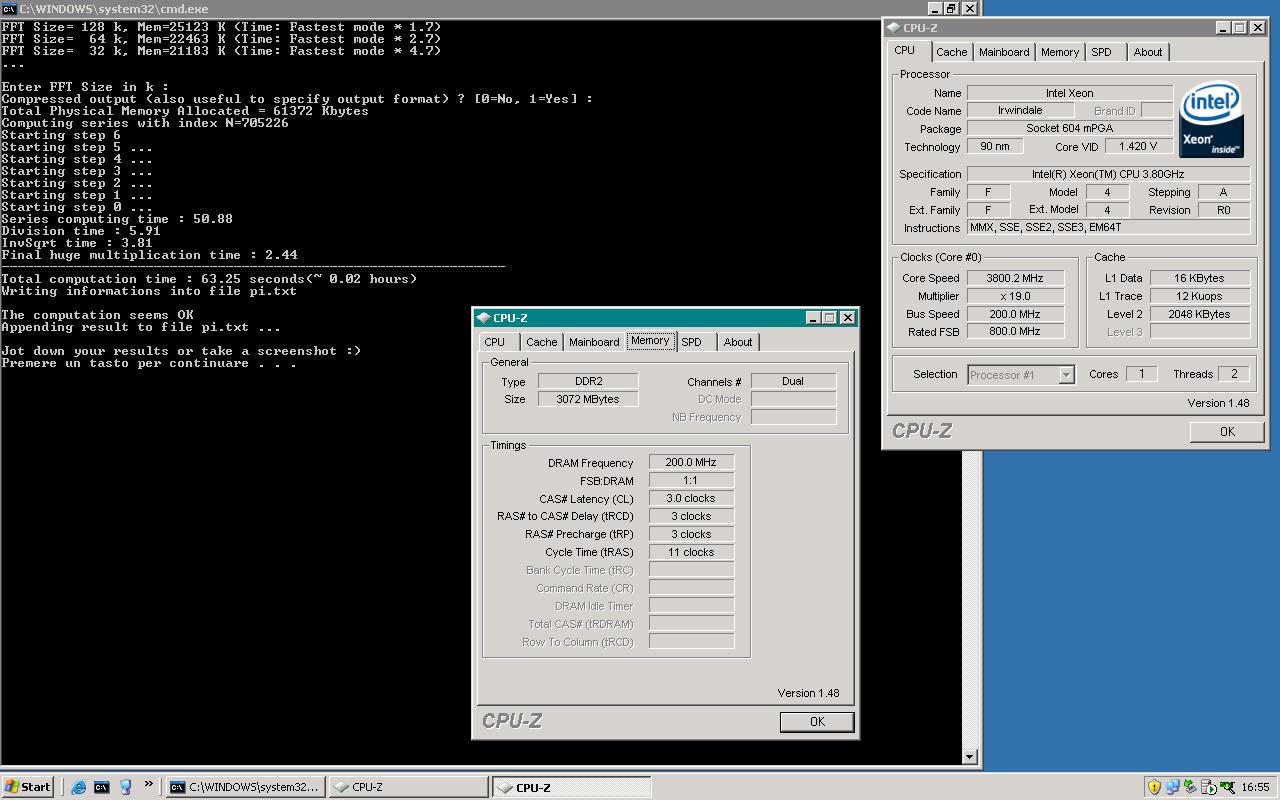Launch Internet Explorer from quick launch
Viewport: 1280px width, 800px height.
[x=79, y=787]
